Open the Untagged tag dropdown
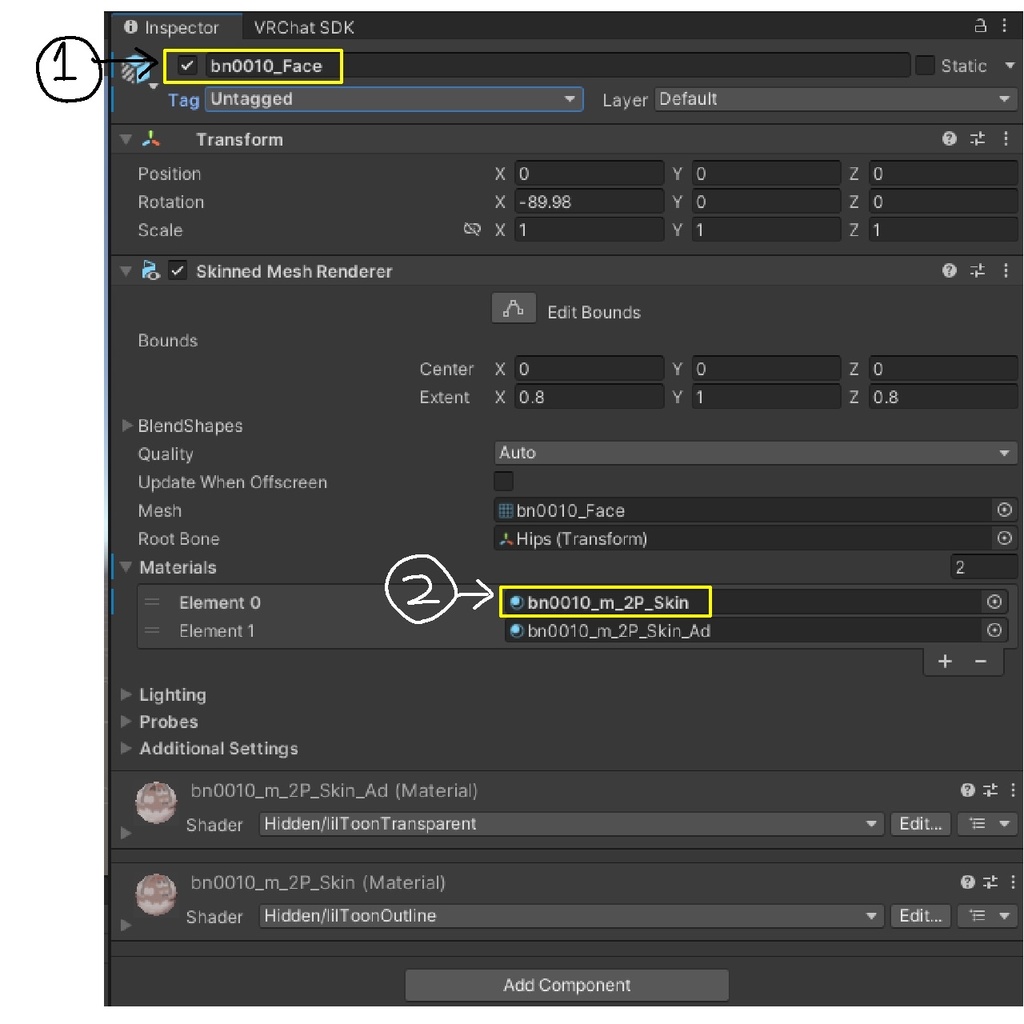The height and width of the screenshot is (1024, 1024). click(394, 99)
